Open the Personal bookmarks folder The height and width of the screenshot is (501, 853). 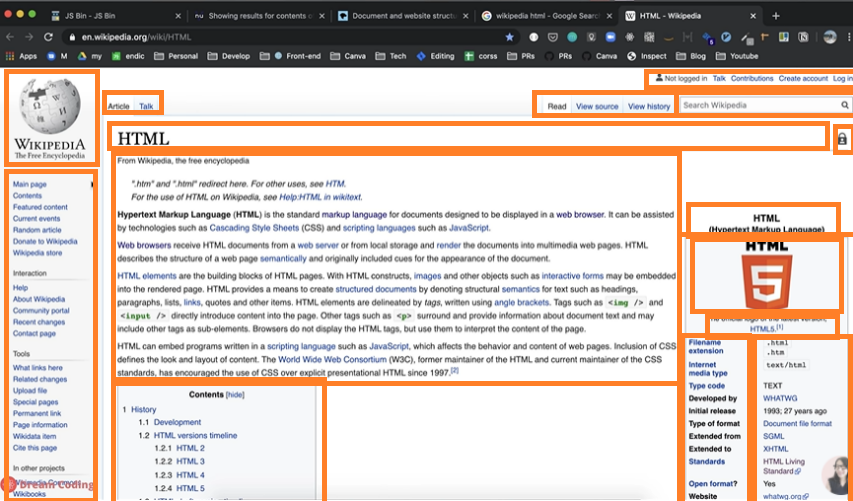[x=176, y=56]
